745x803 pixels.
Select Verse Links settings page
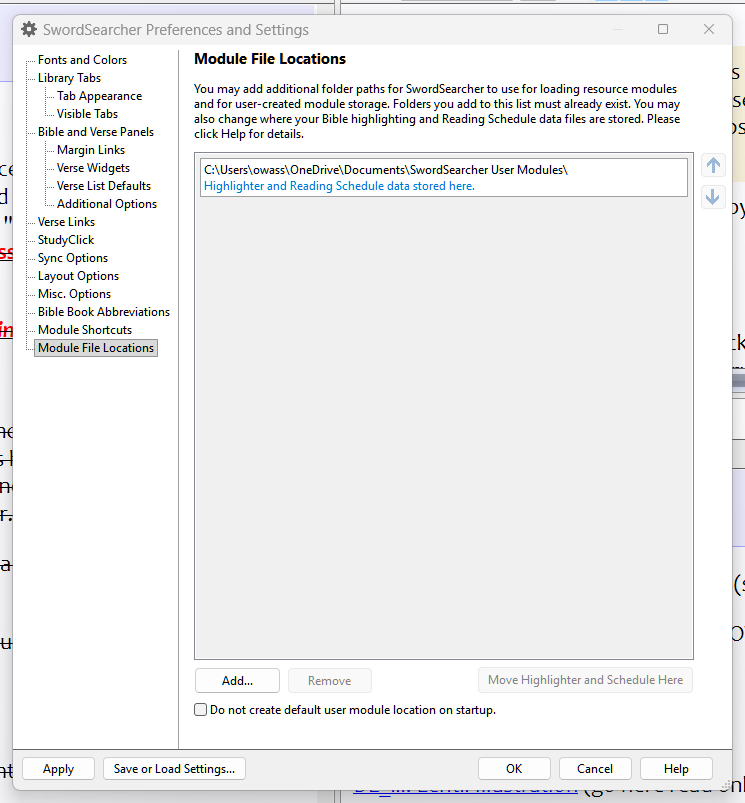(x=66, y=222)
